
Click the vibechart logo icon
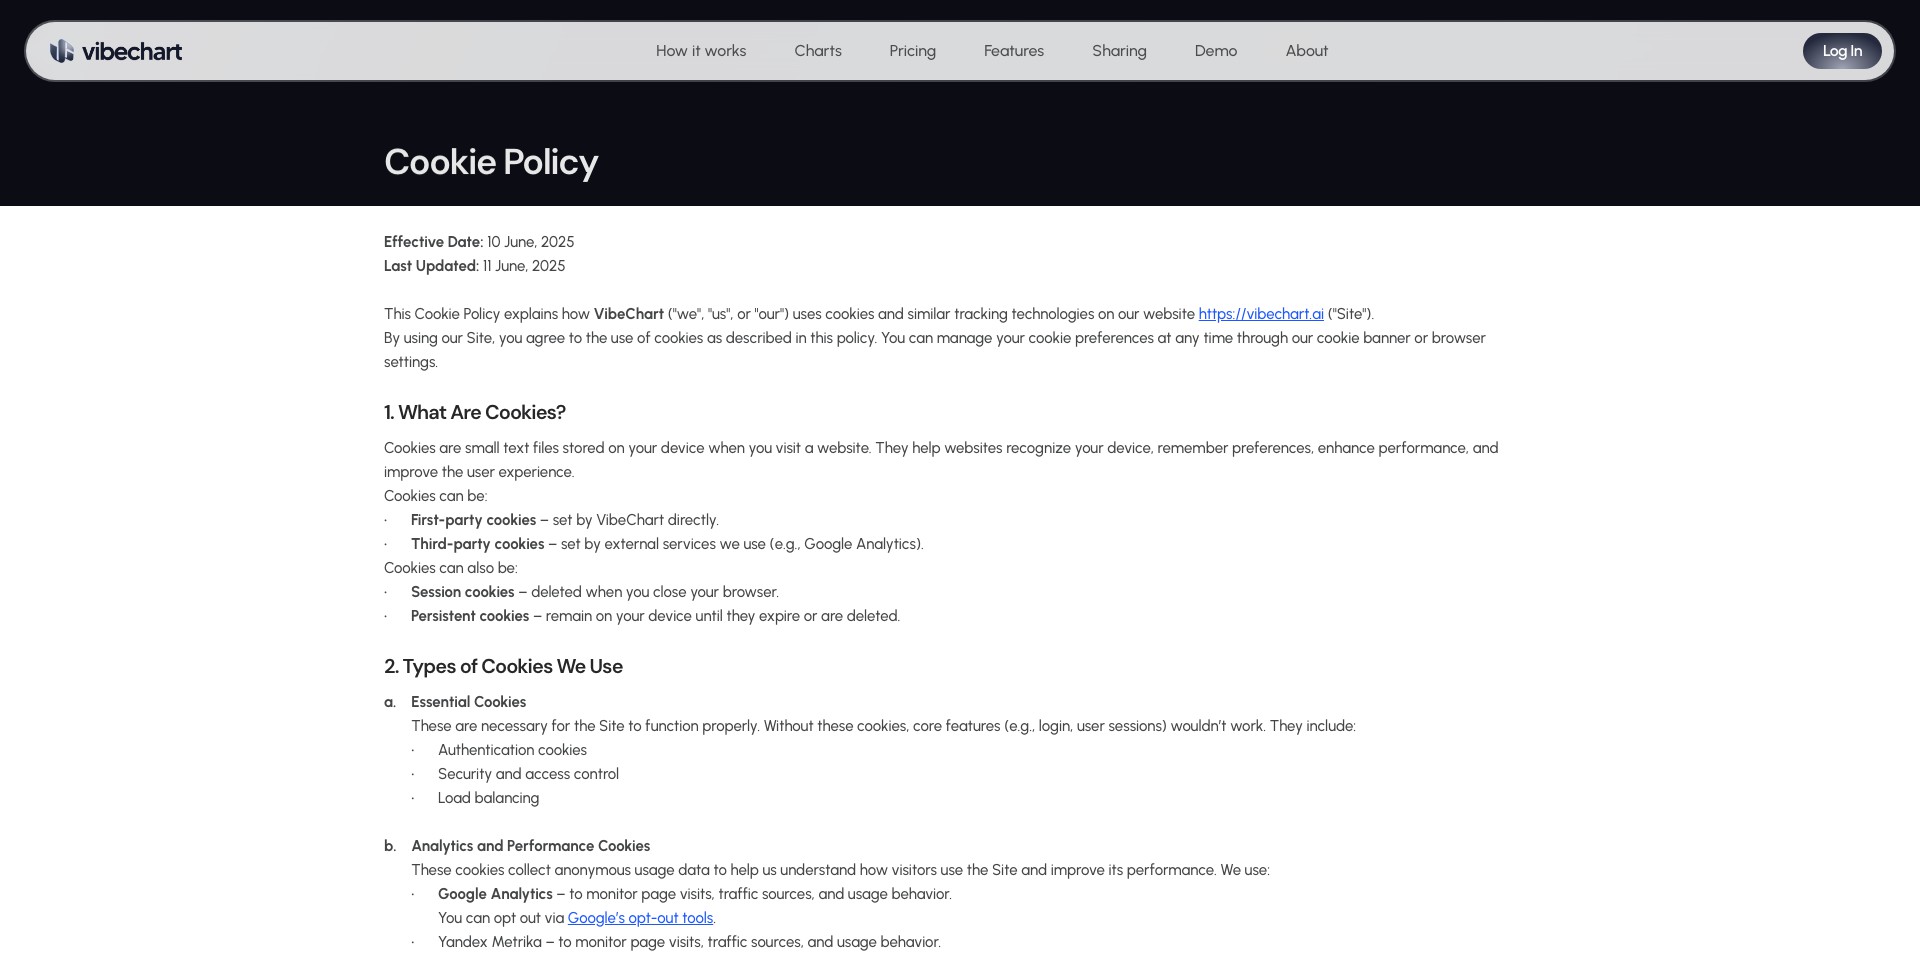[62, 51]
